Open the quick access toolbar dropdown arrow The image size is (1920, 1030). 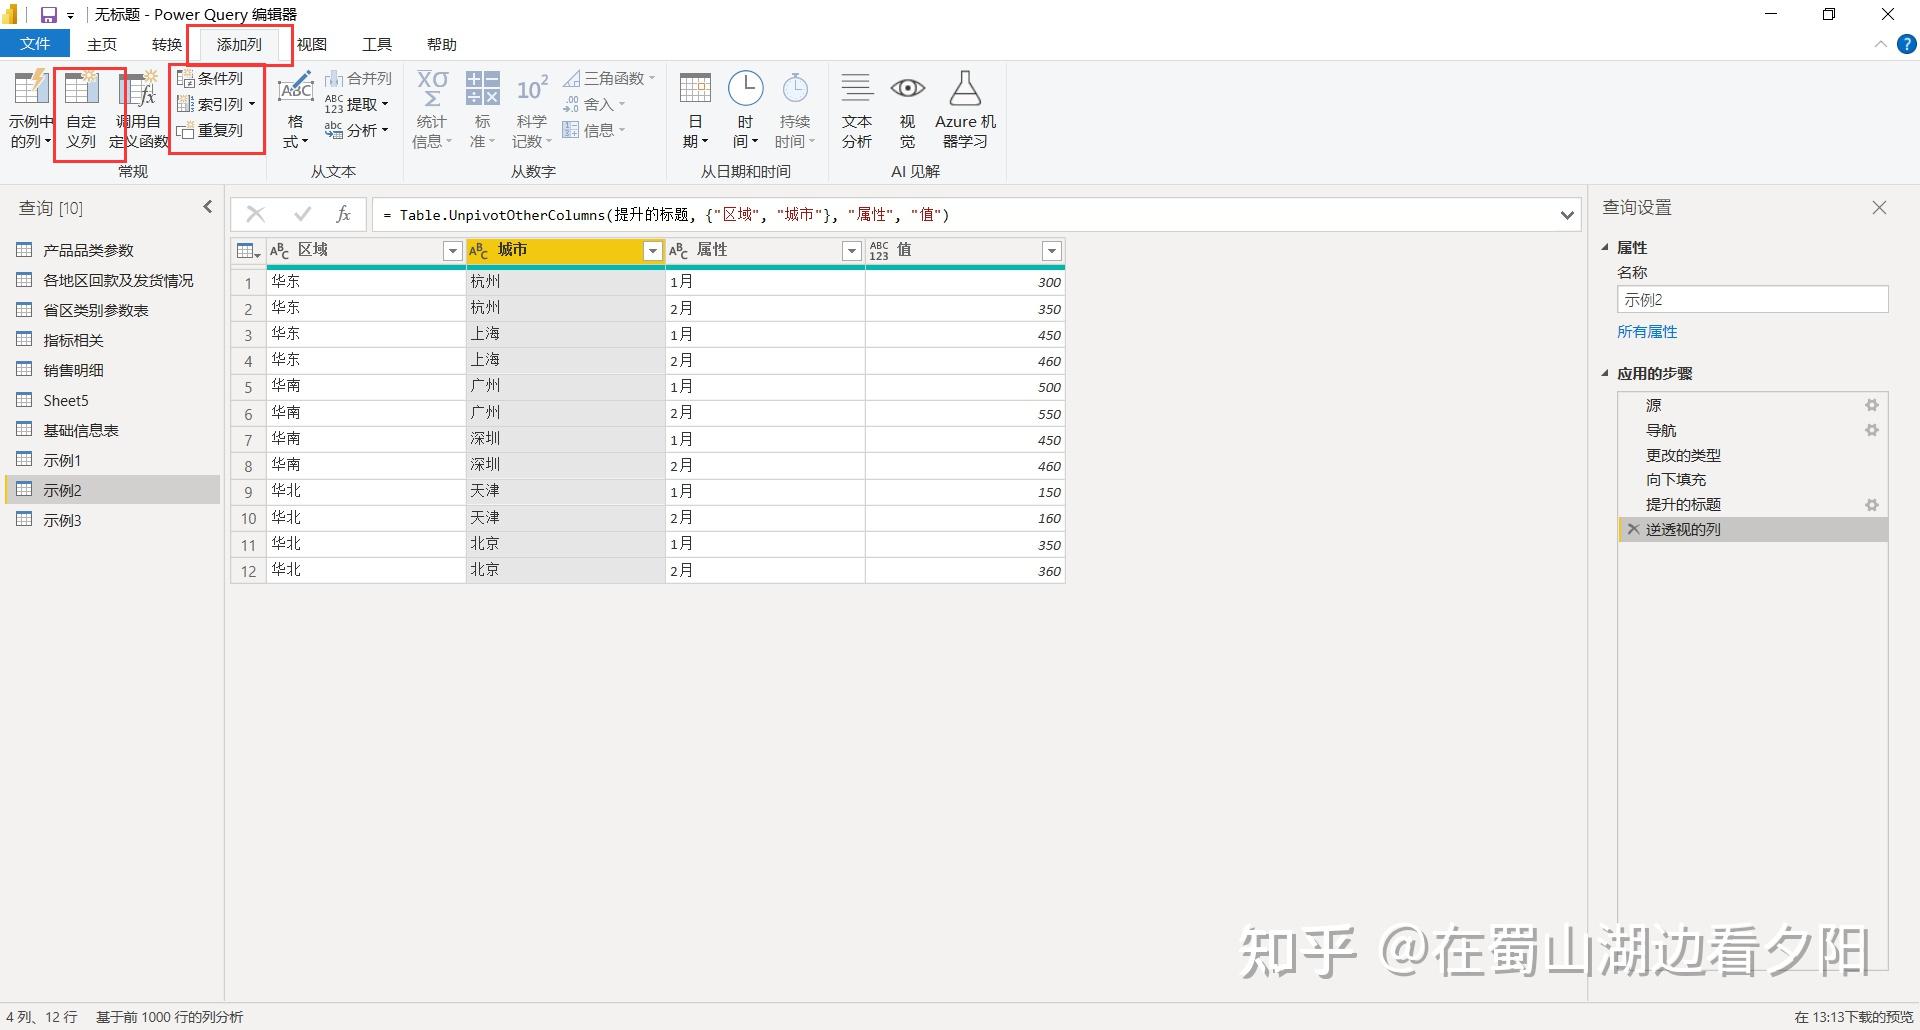71,15
